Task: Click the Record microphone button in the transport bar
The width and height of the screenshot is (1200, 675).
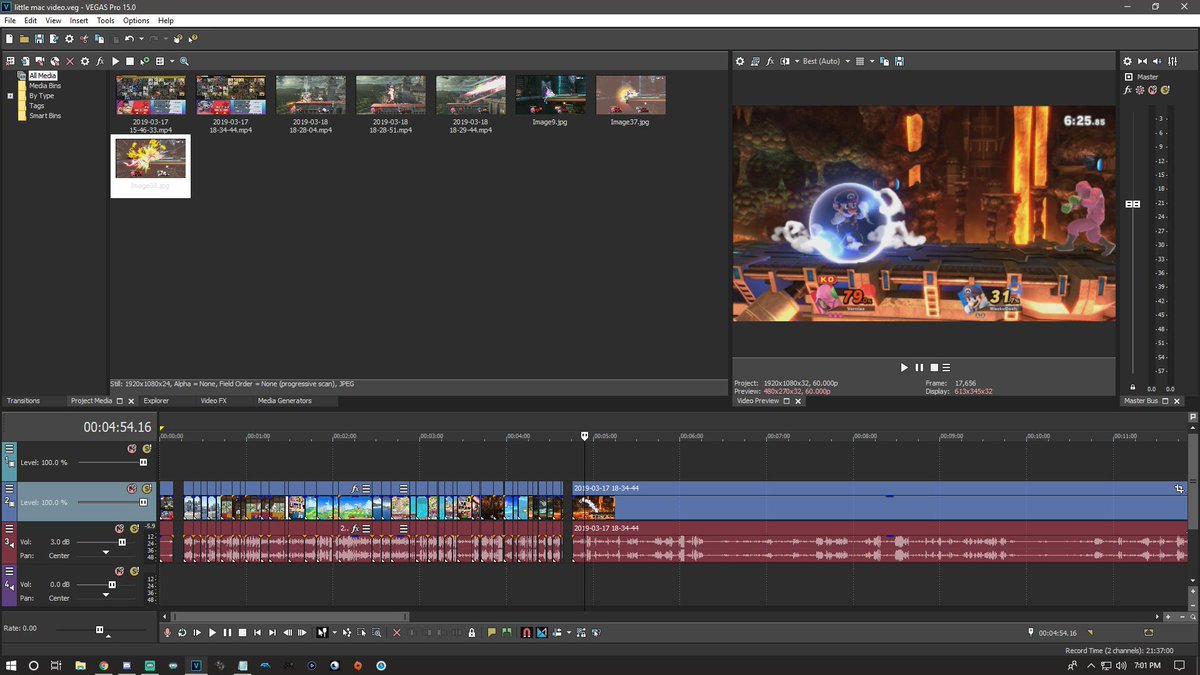Action: (167, 633)
